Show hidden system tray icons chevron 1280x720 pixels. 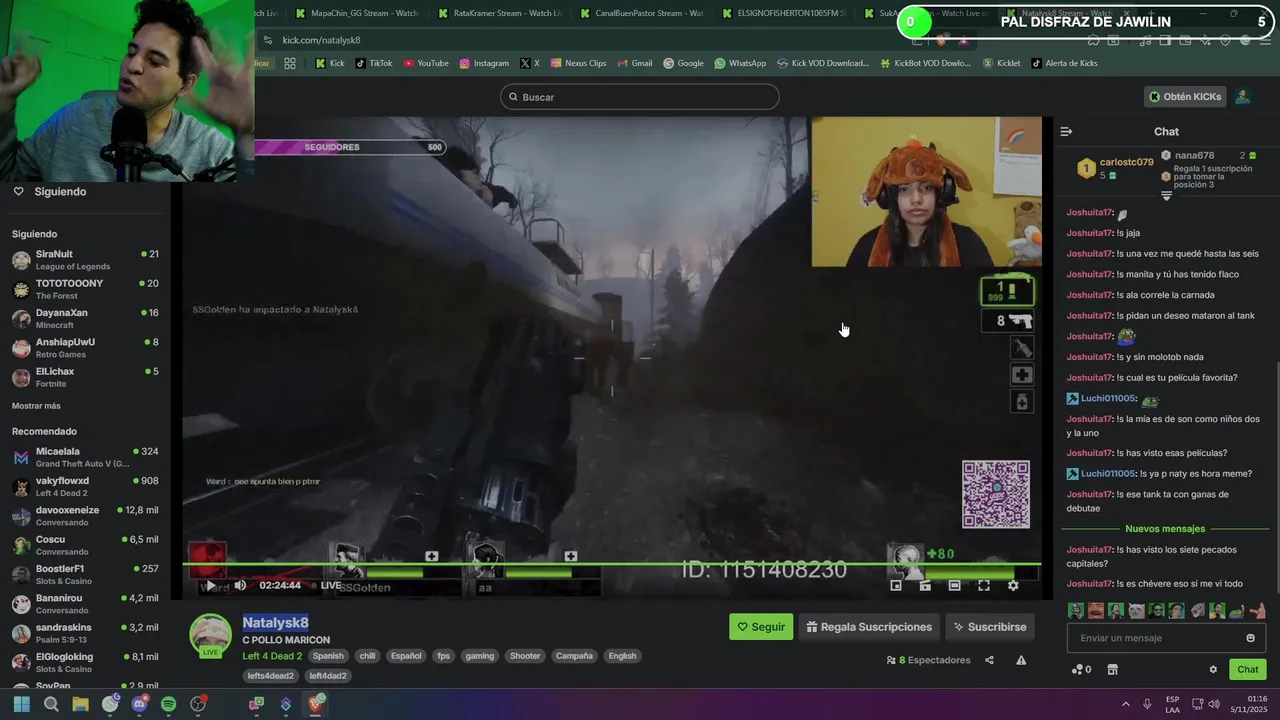1125,704
